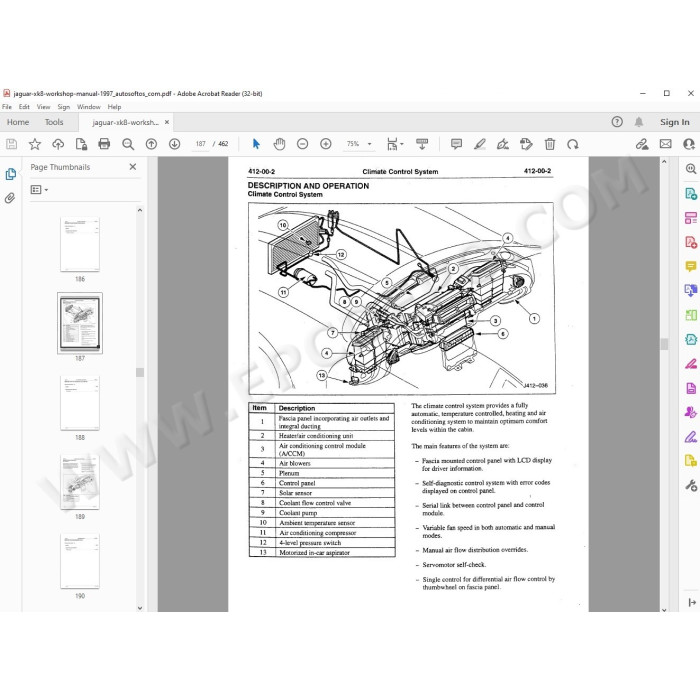
Task: Open the Attachments paperclip panel
Action: pyautogui.click(x=10, y=198)
